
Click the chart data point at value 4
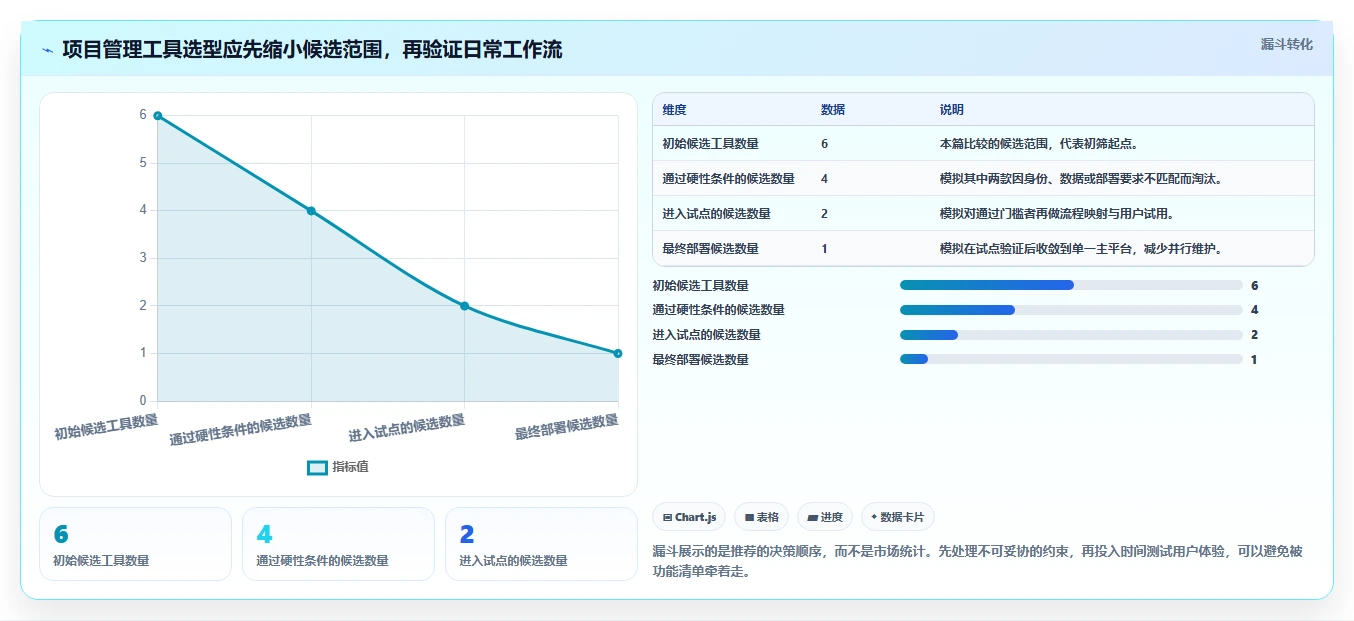311,211
